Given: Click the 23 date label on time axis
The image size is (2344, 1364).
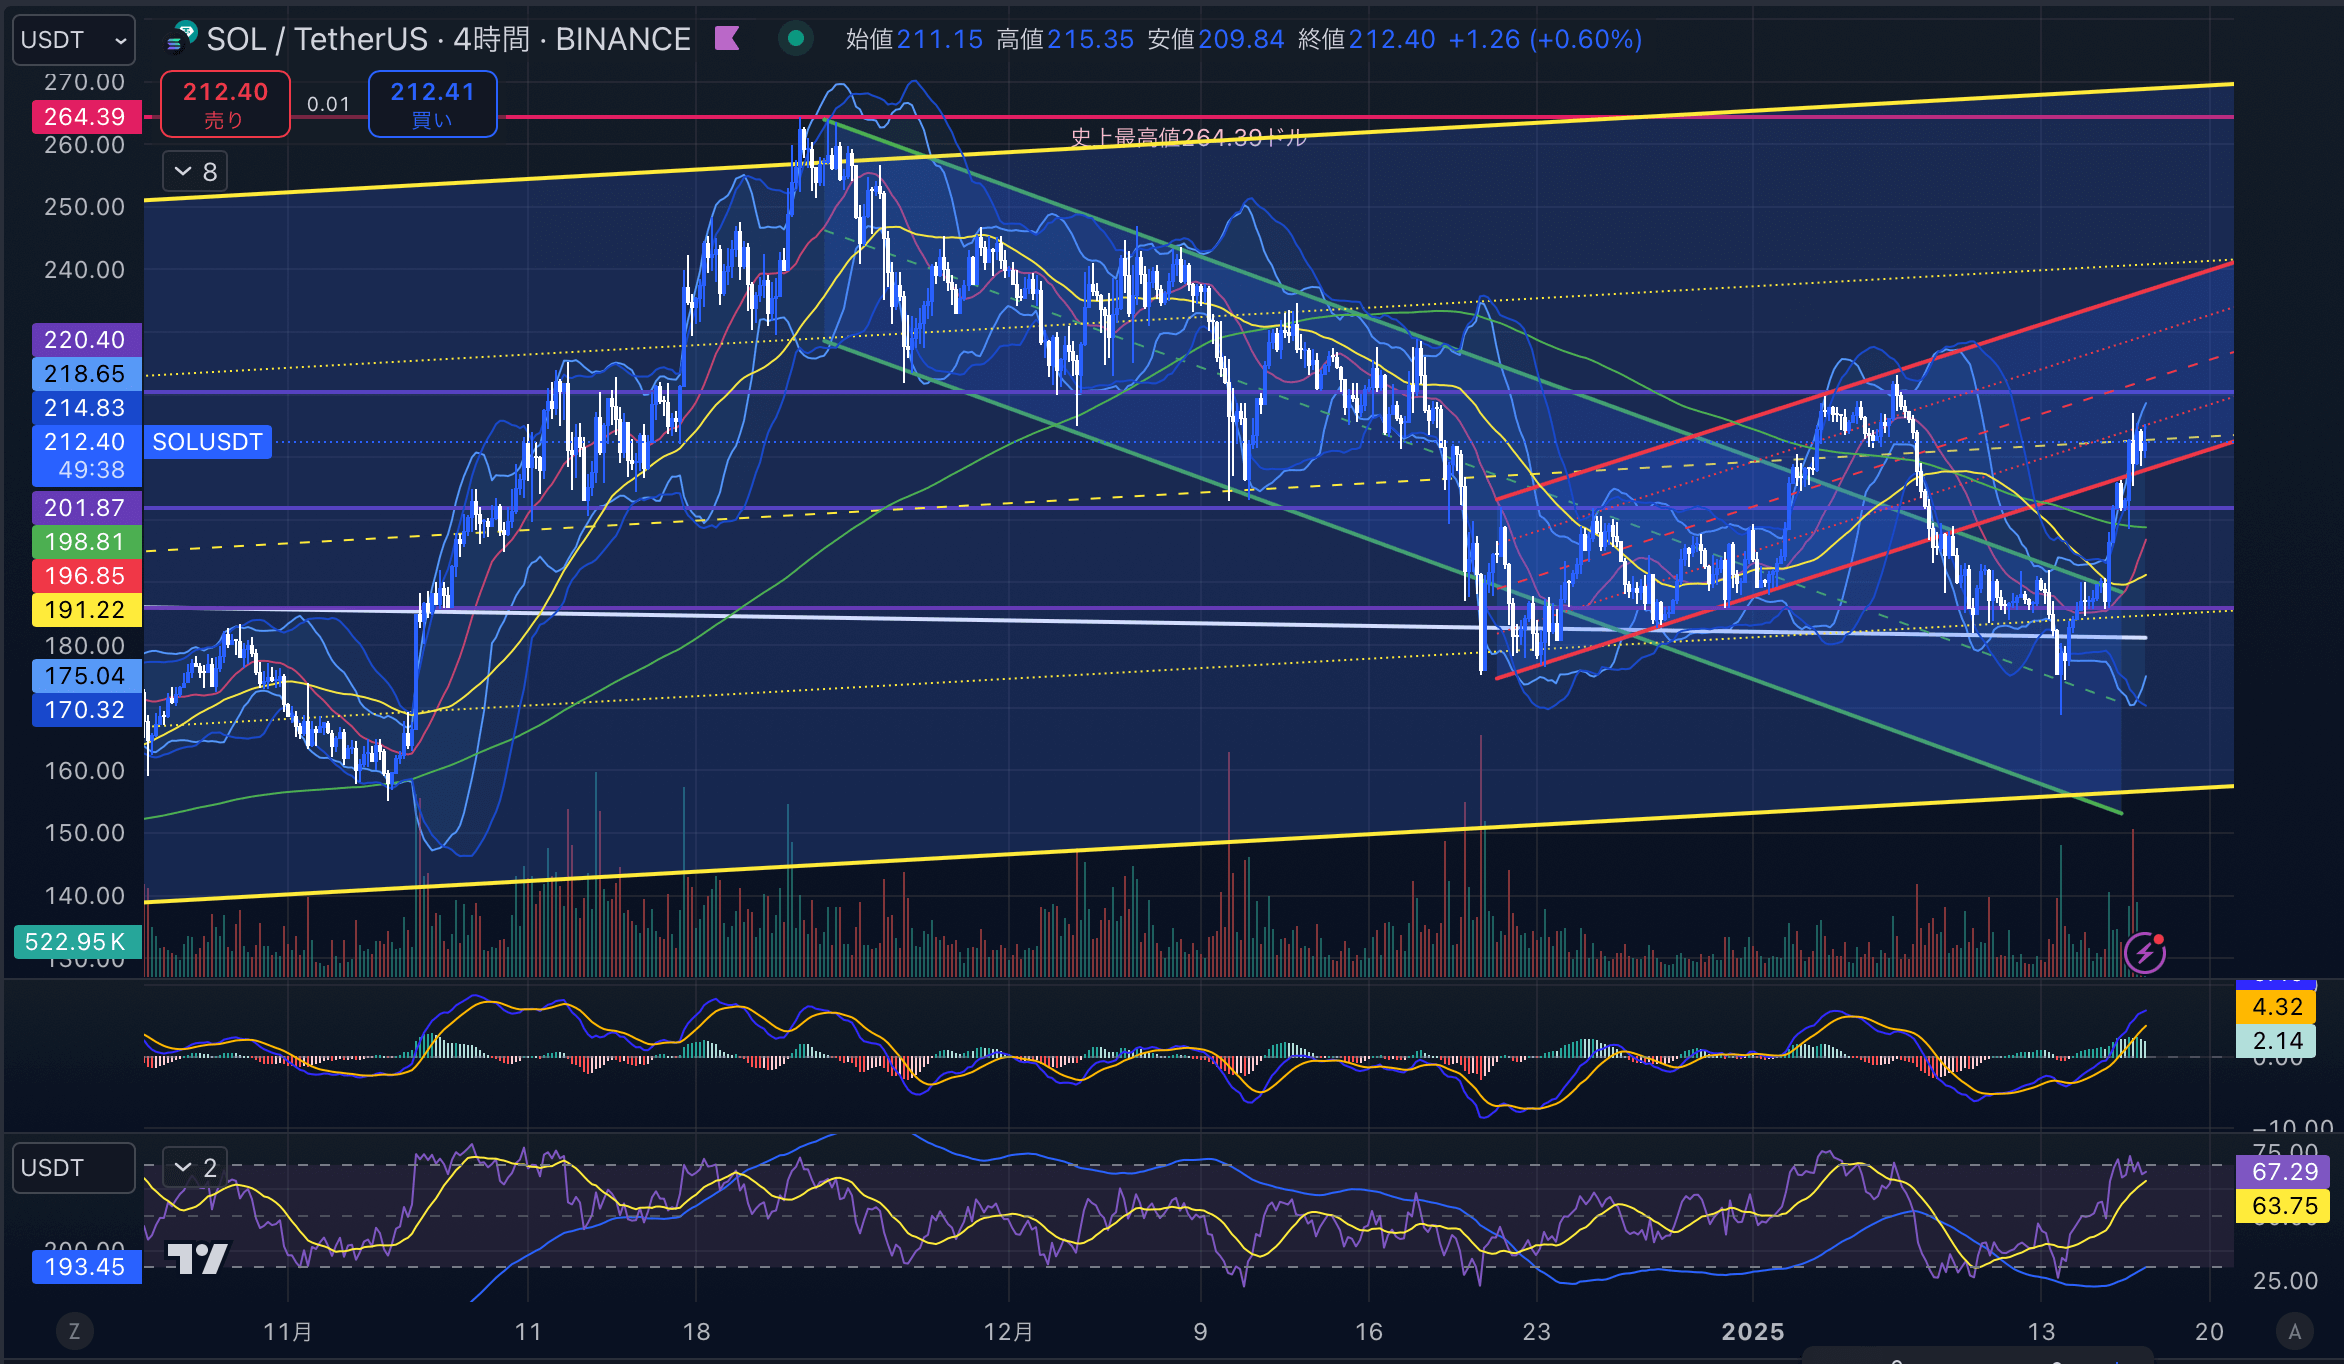Looking at the screenshot, I should tap(1537, 1332).
